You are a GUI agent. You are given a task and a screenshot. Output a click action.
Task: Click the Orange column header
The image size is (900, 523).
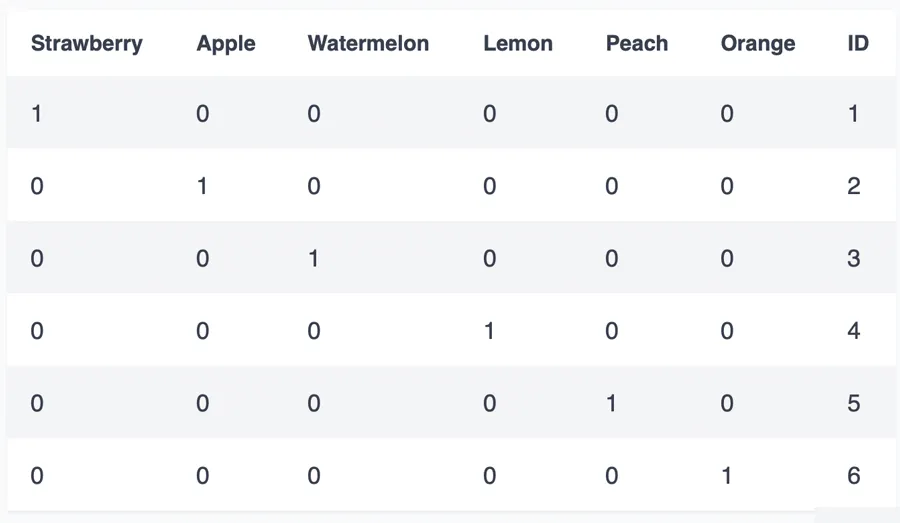coord(758,44)
